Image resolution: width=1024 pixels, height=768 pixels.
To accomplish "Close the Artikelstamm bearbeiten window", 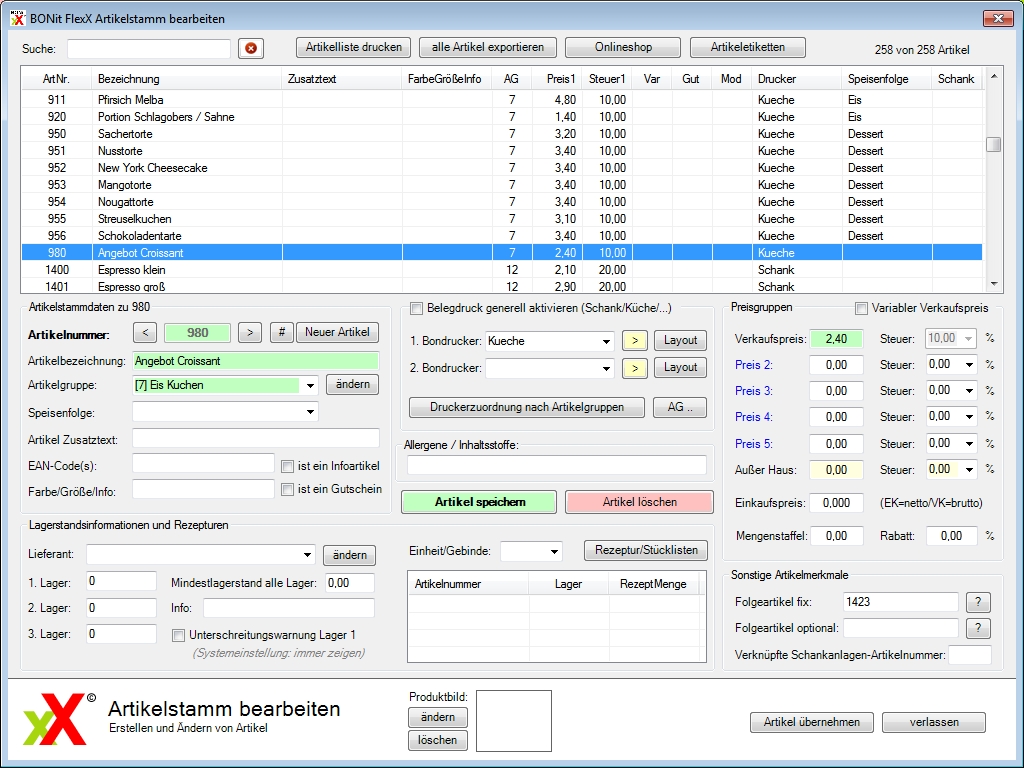I will [x=998, y=18].
